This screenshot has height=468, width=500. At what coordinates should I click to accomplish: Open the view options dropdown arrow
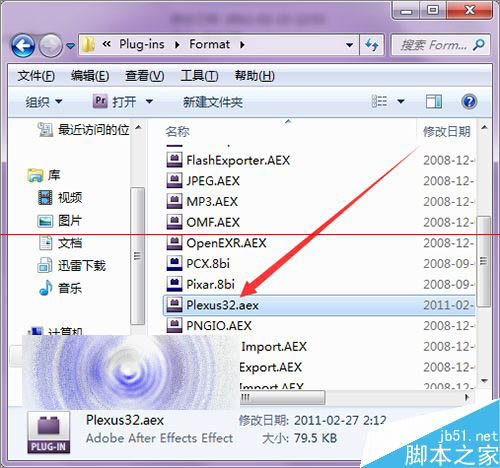pos(401,101)
